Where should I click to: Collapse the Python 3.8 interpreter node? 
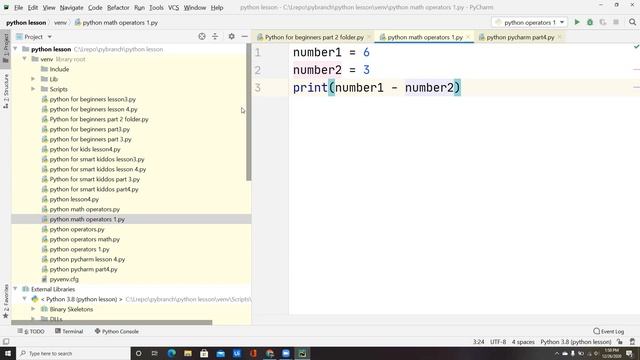[24, 299]
